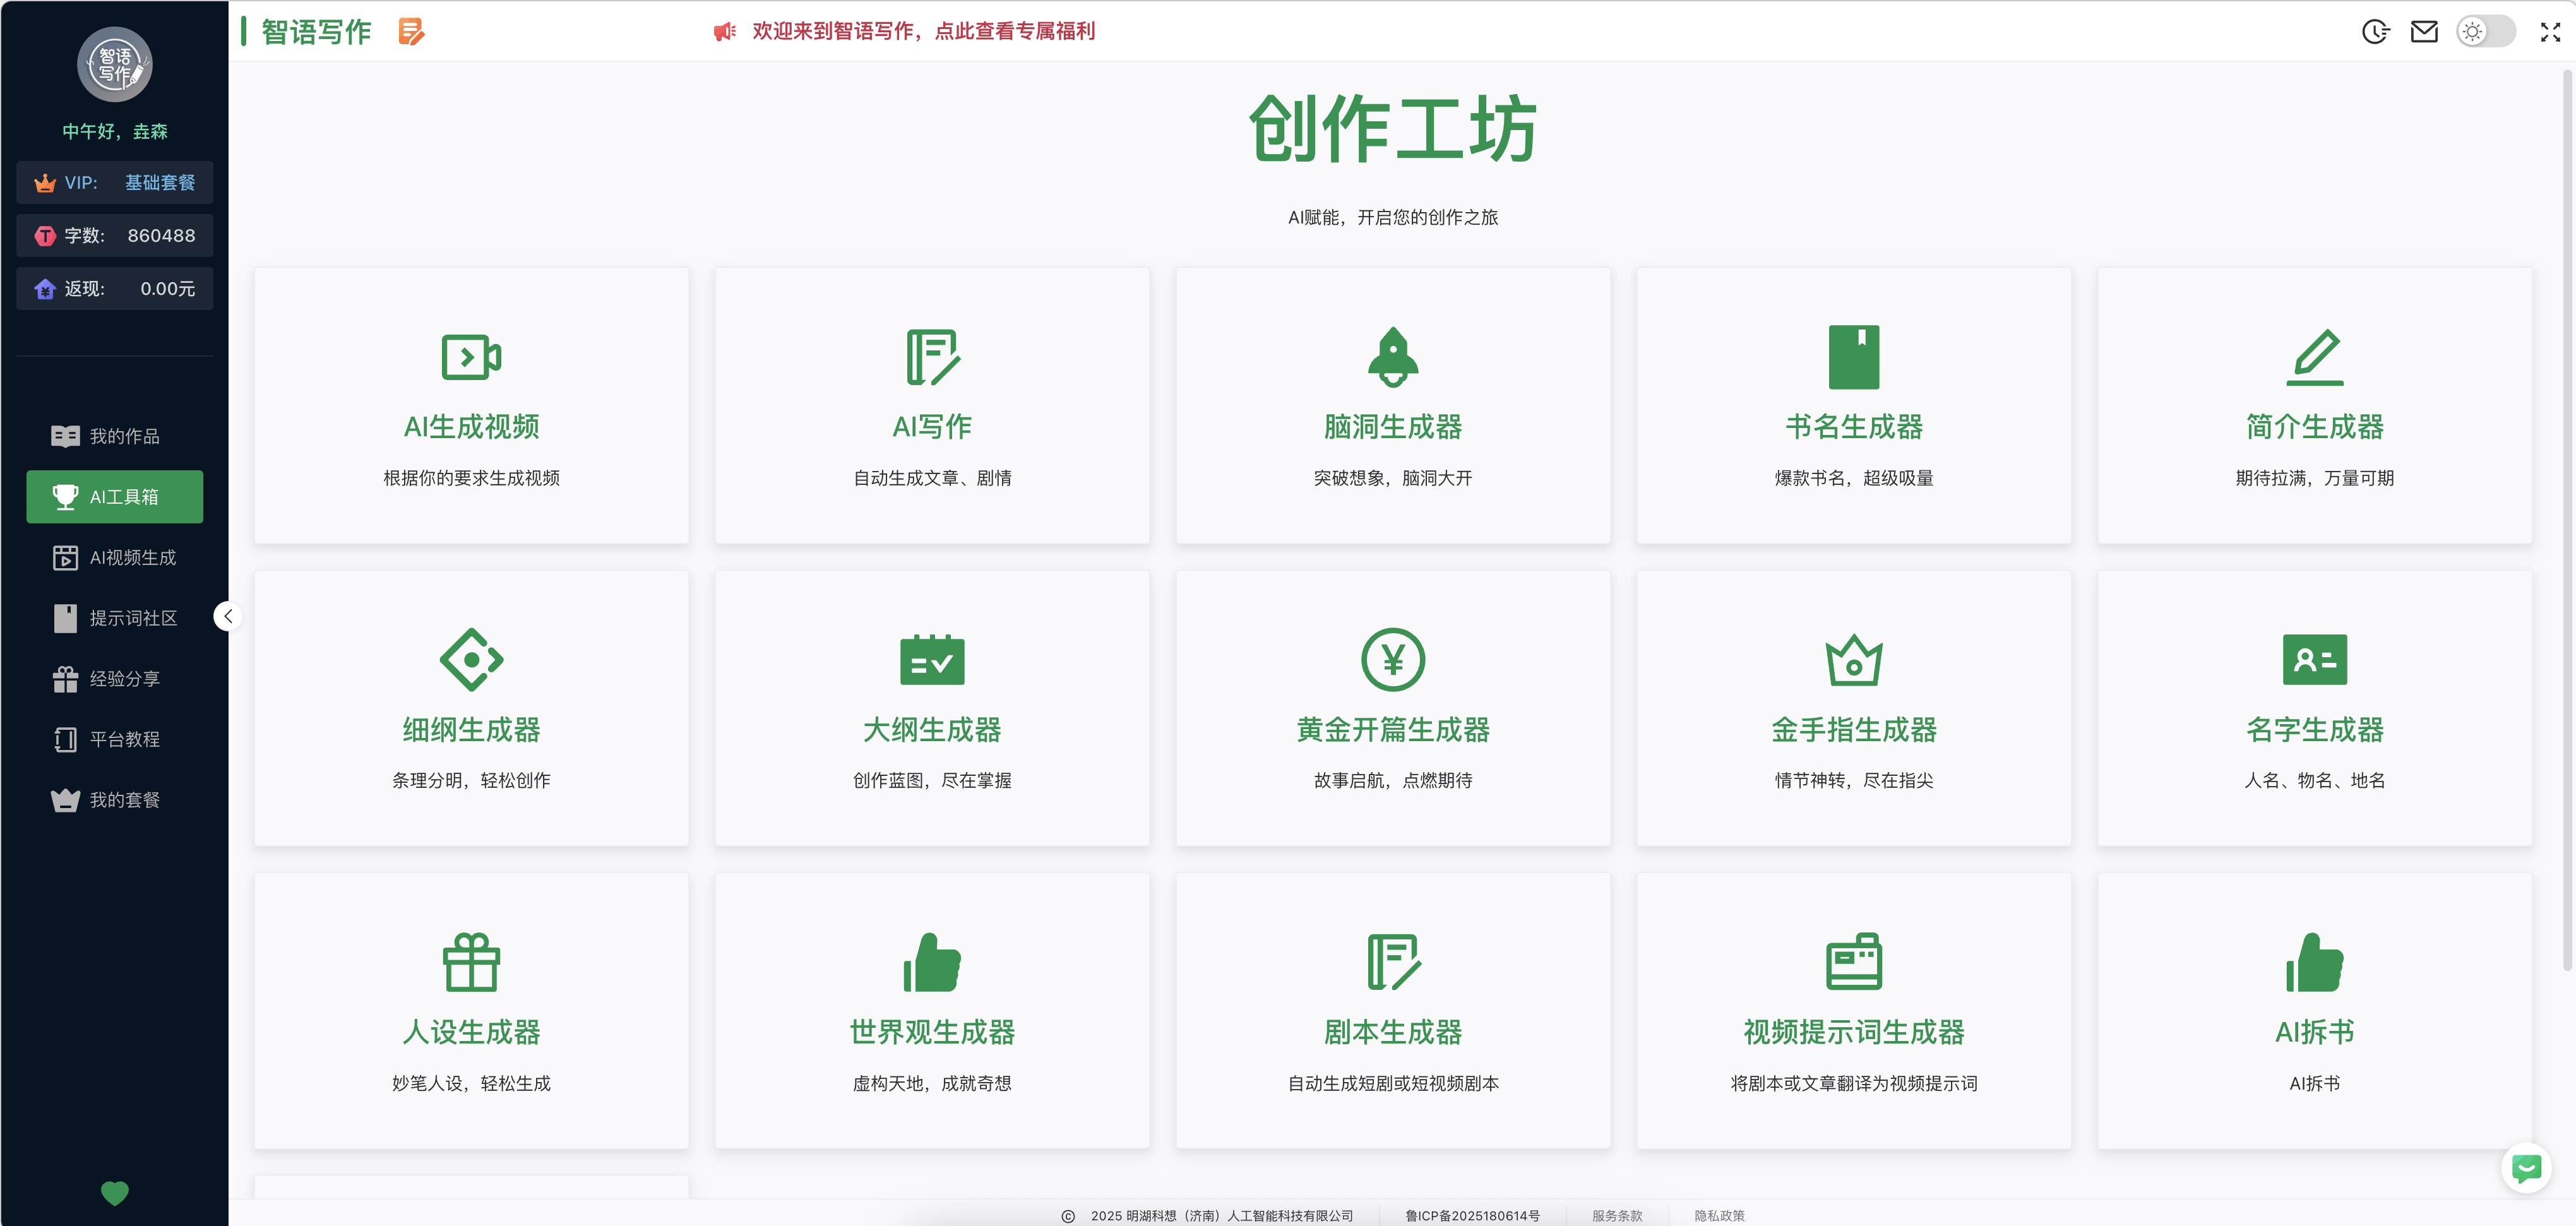Click the 书名生成器 book icon
Screen dimensions: 2576x1226
tap(1853, 357)
